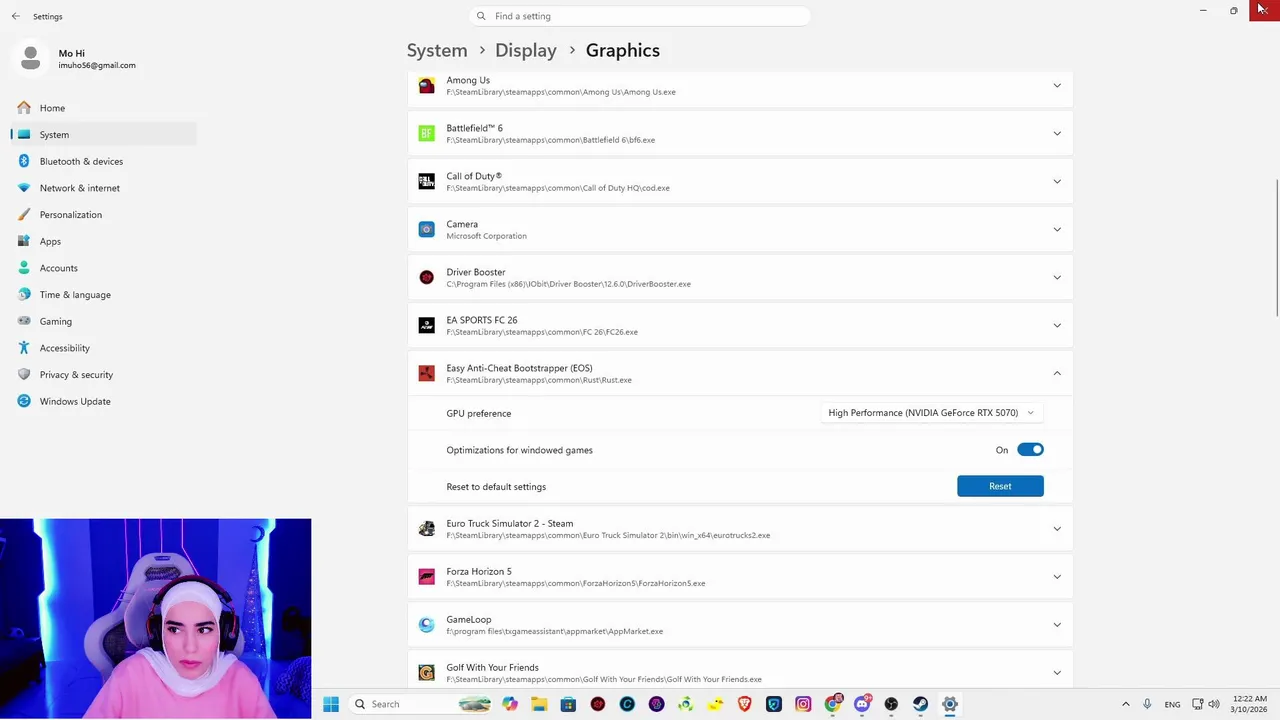Open Google Chrome from the taskbar
The width and height of the screenshot is (1280, 720).
[832, 704]
